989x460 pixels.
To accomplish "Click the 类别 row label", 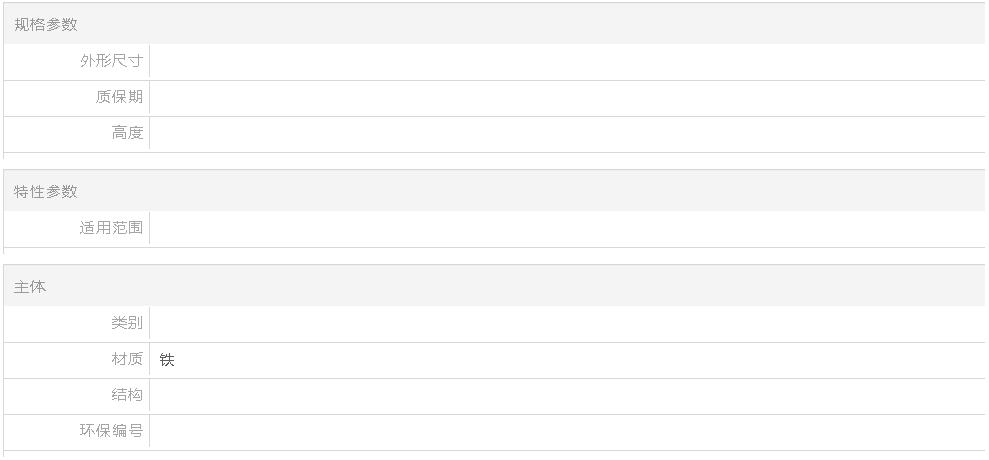I will tap(127, 322).
